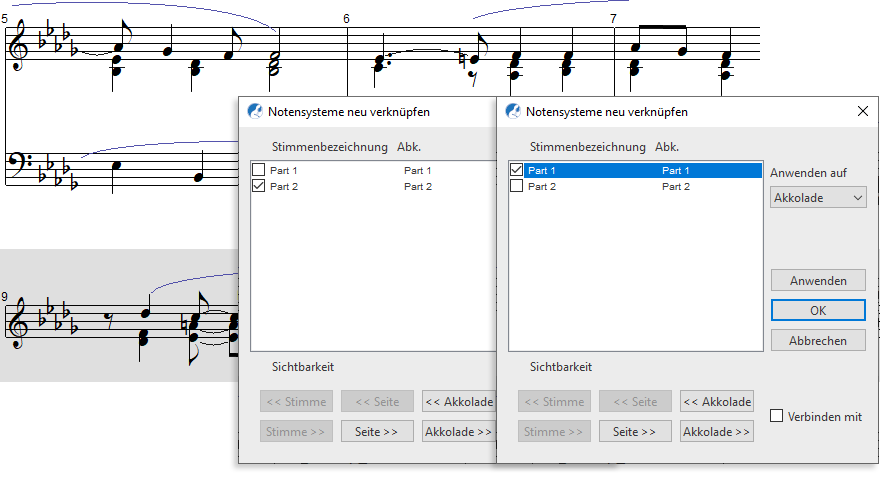Click Seite >> in the left dialog
This screenshot has width=880, height=480.
(378, 432)
